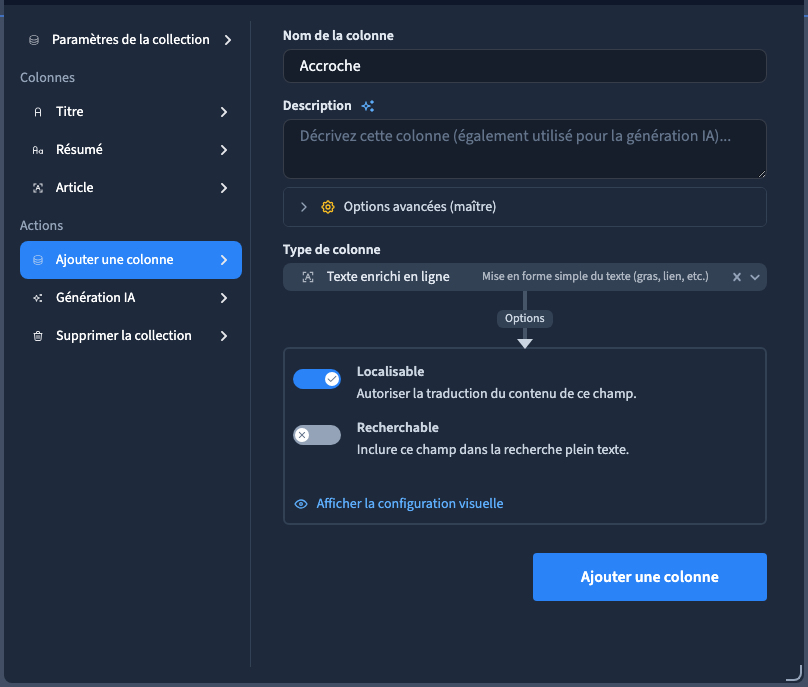Screen dimensions: 808x687
Task: Expand the Titre column chevron
Action: pyautogui.click(x=224, y=112)
